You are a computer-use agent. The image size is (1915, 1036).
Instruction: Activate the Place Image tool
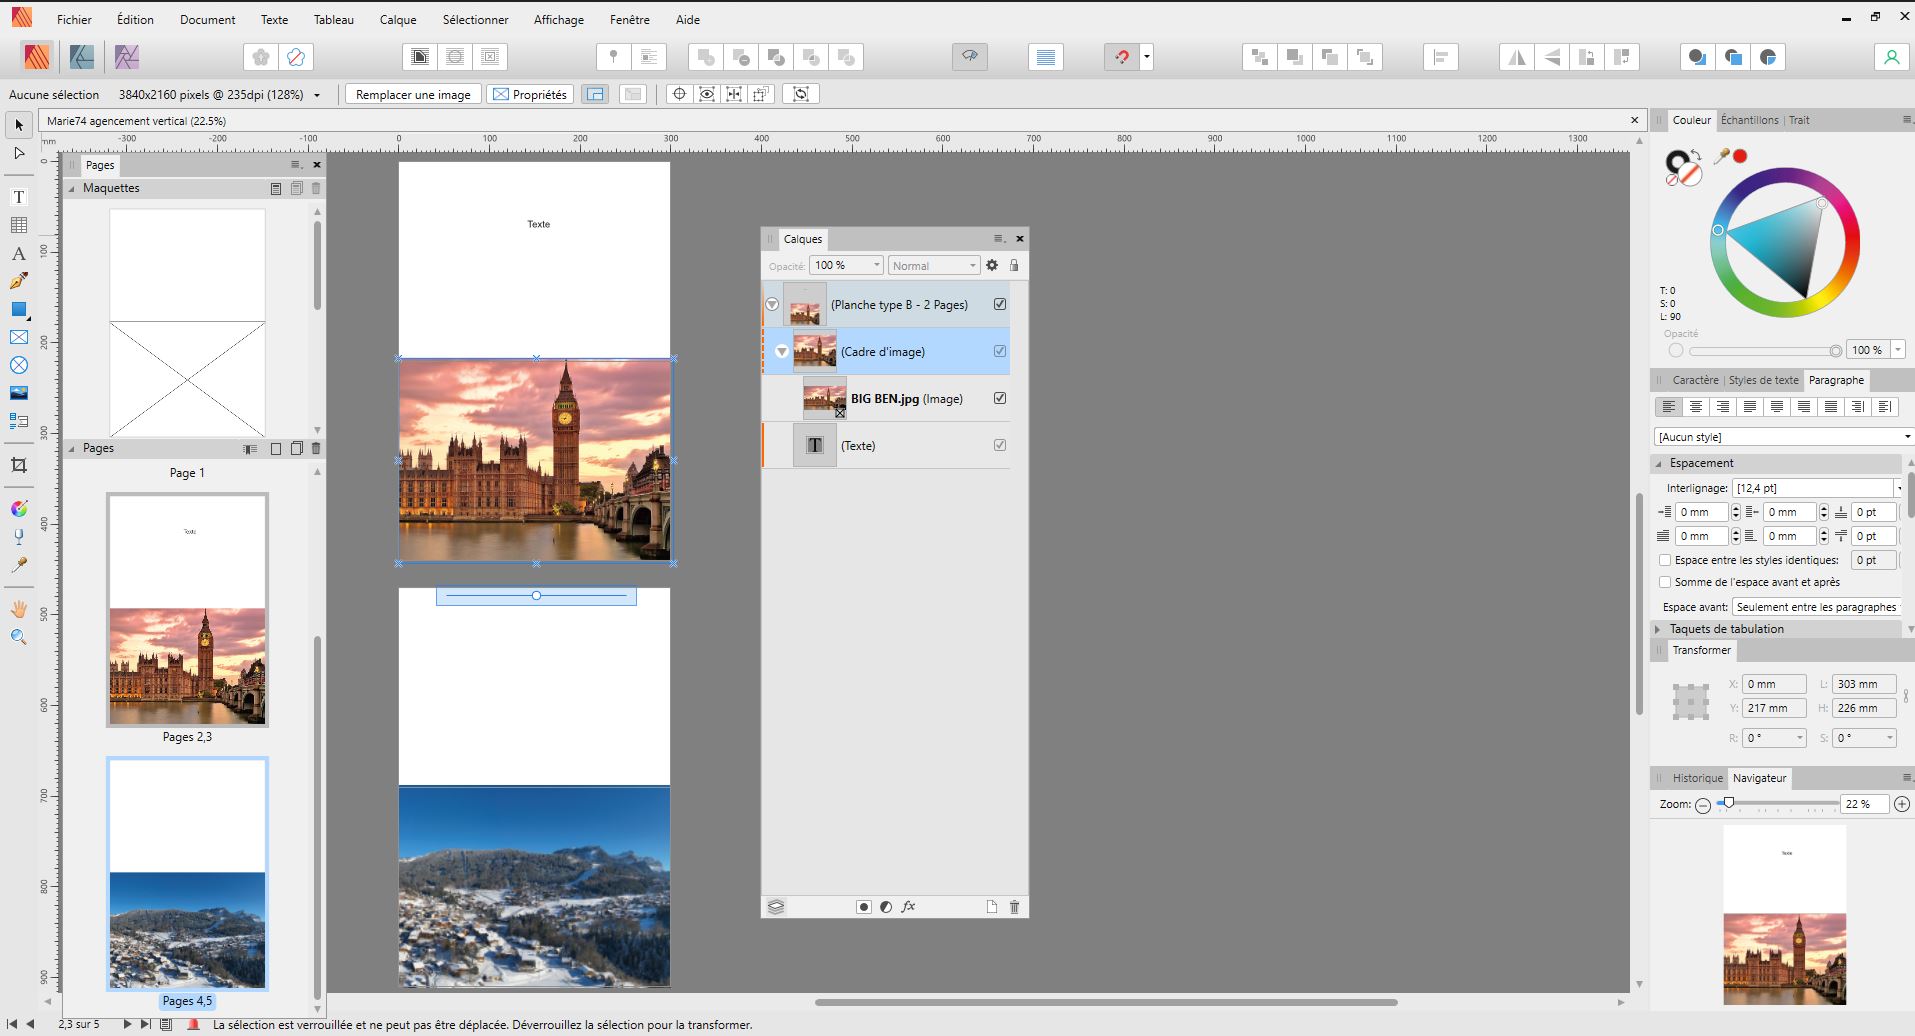point(19,393)
